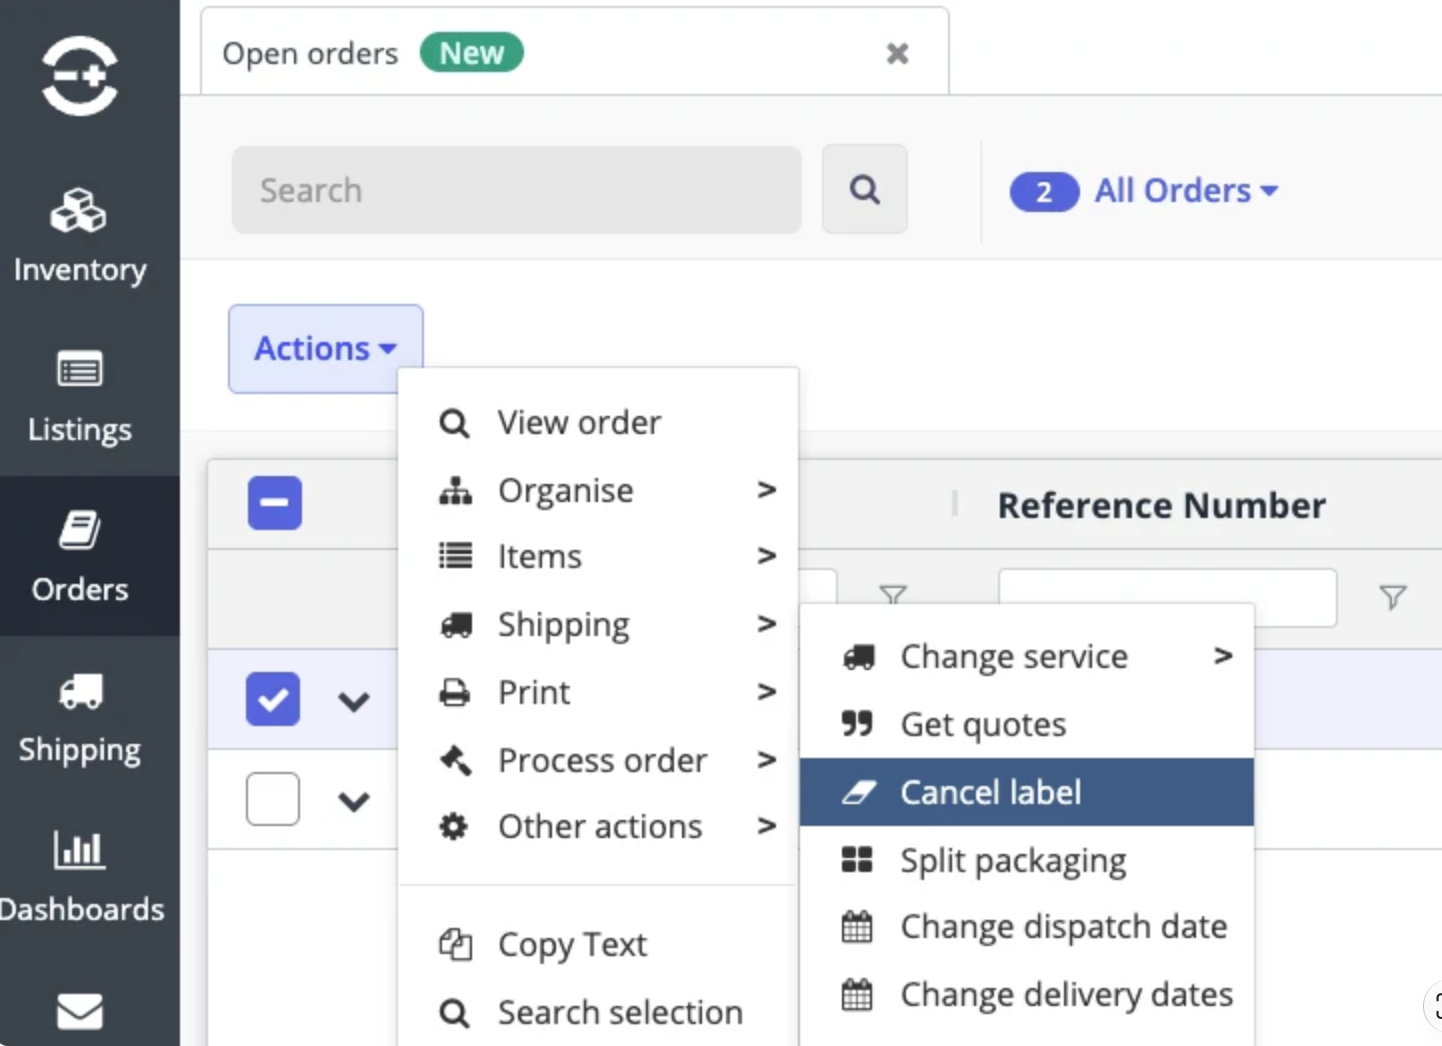Click the Search text field
The width and height of the screenshot is (1442, 1046).
(x=517, y=190)
